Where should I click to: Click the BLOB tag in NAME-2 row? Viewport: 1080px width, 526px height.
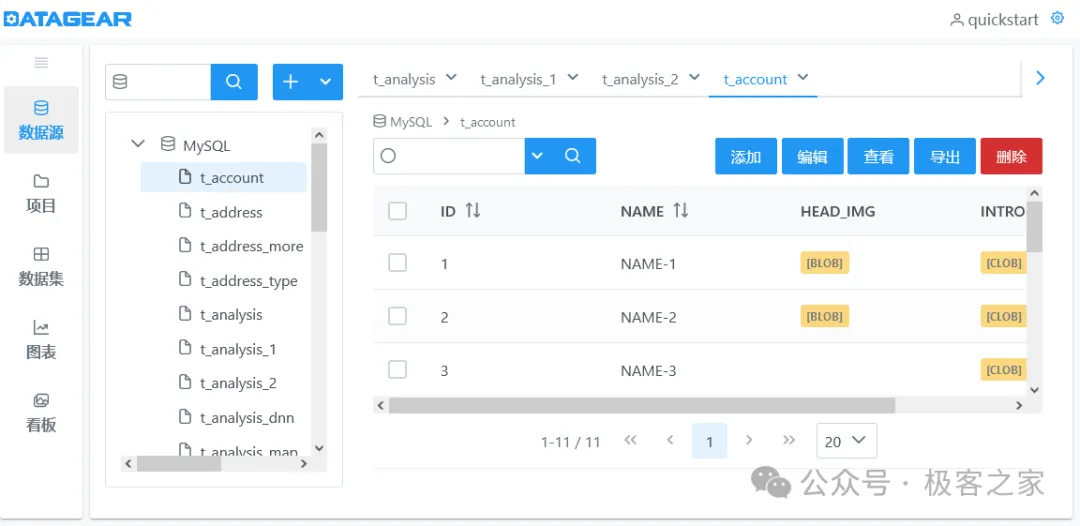pos(824,317)
